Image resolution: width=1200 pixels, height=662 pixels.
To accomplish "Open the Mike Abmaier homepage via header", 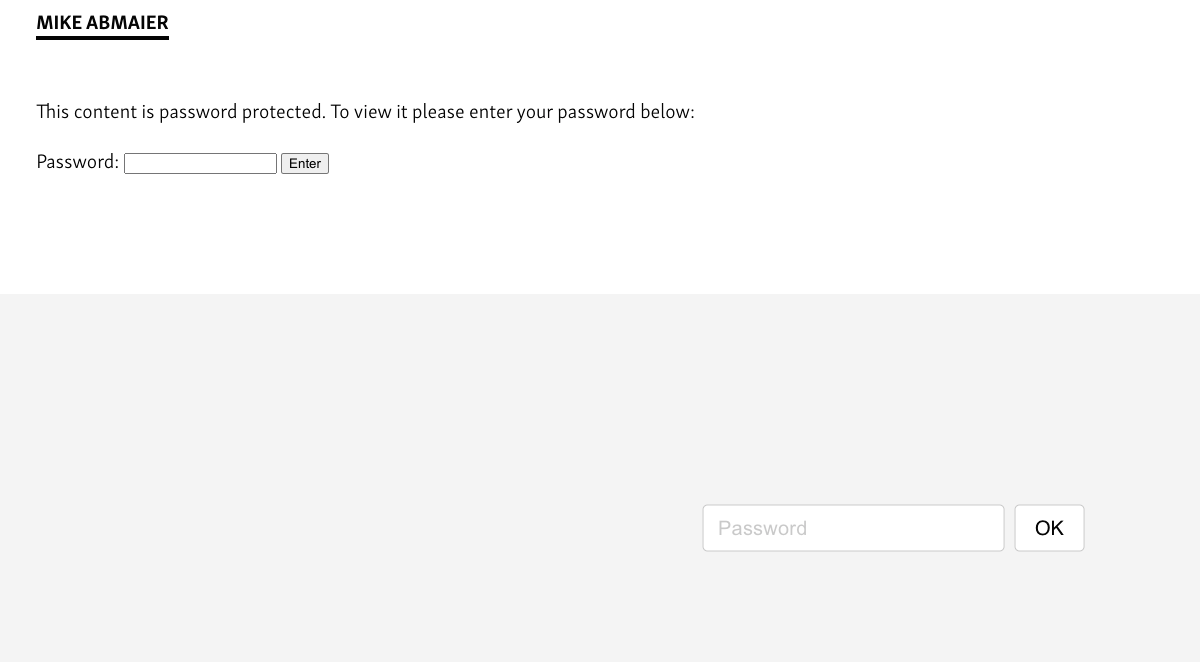I will (102, 22).
